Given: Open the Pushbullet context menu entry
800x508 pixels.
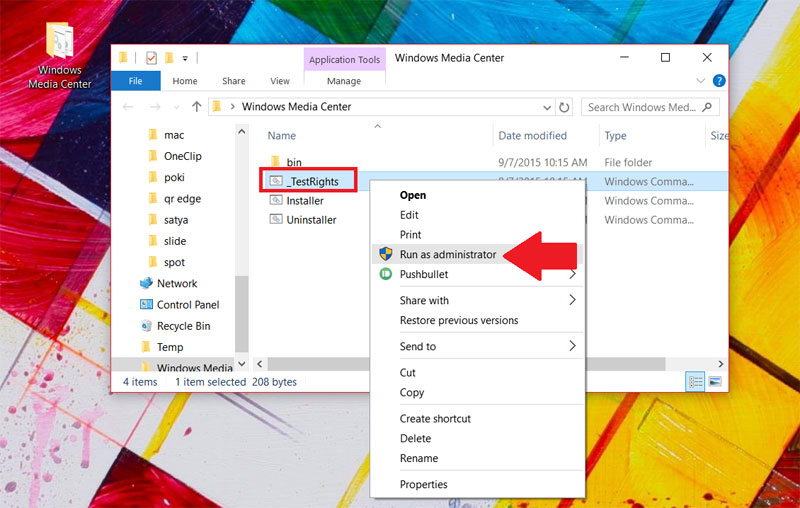Looking at the screenshot, I should [423, 274].
